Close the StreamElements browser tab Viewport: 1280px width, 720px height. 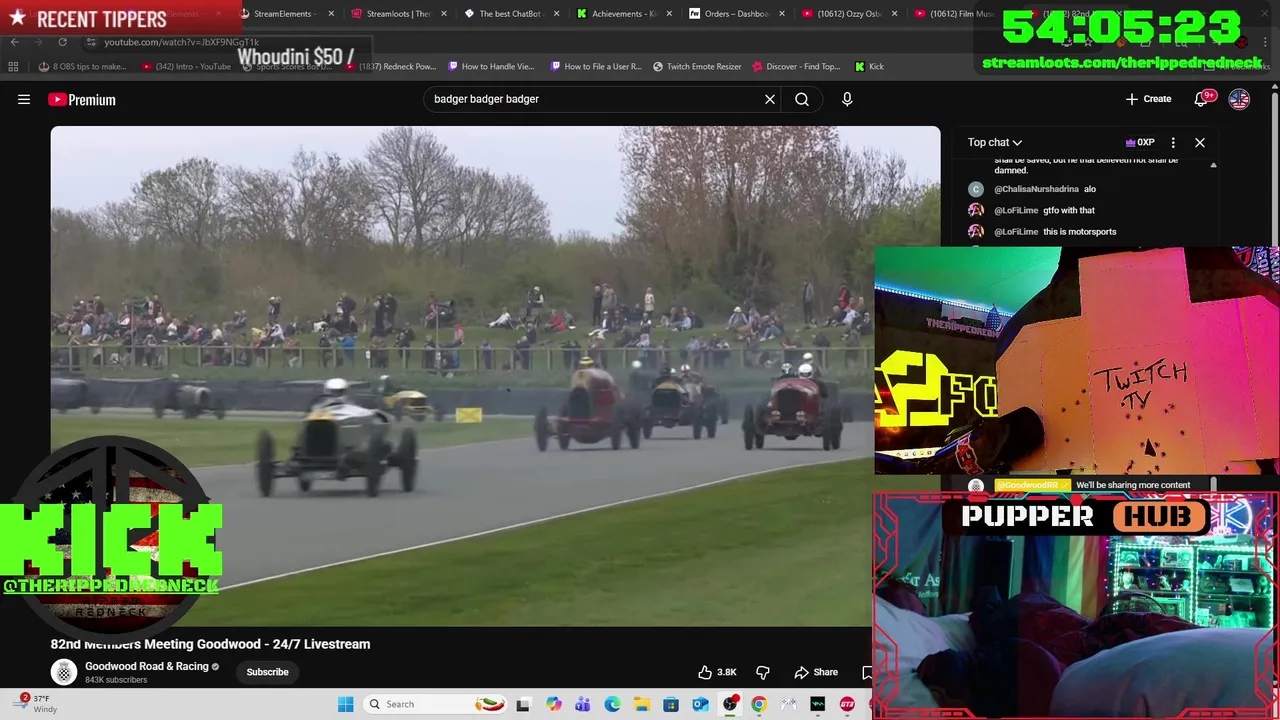(x=331, y=14)
